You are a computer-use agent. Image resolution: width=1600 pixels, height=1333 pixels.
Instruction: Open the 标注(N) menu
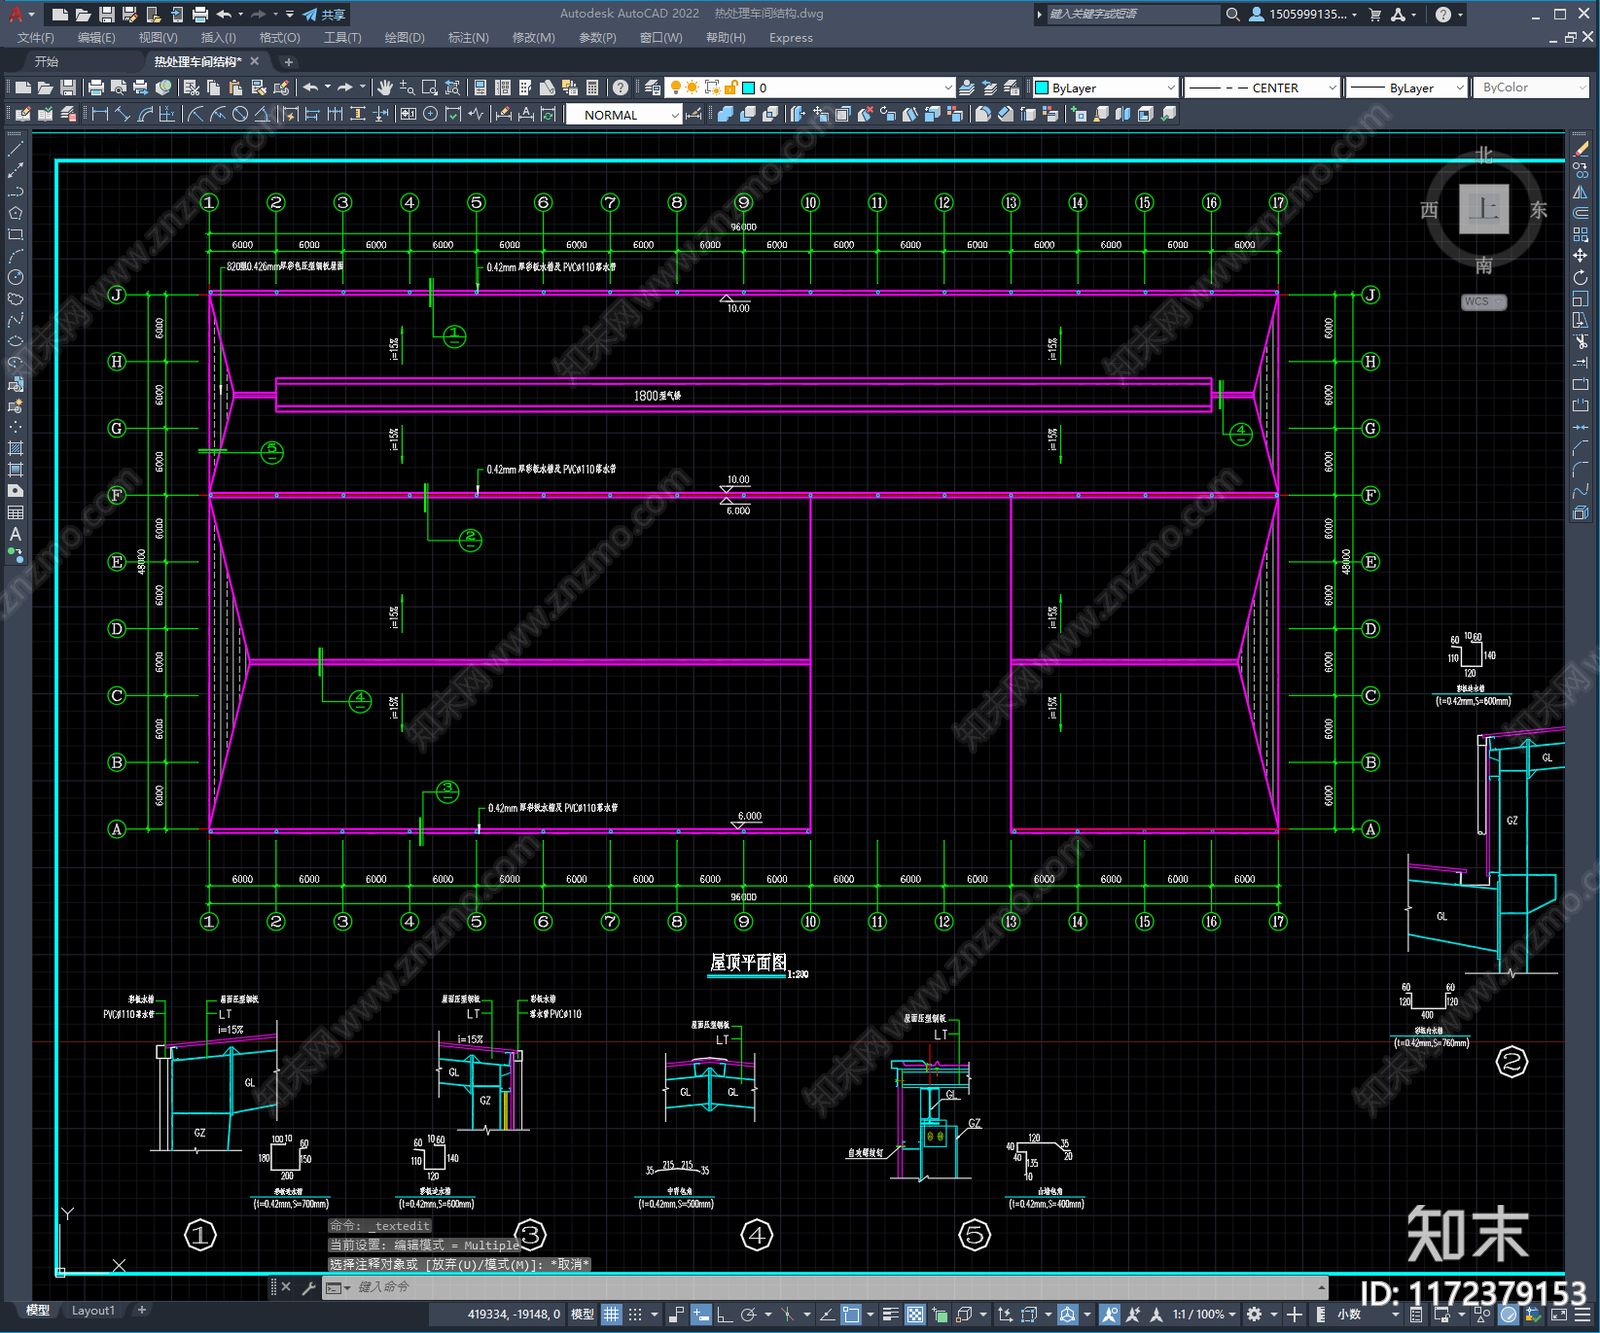[468, 38]
